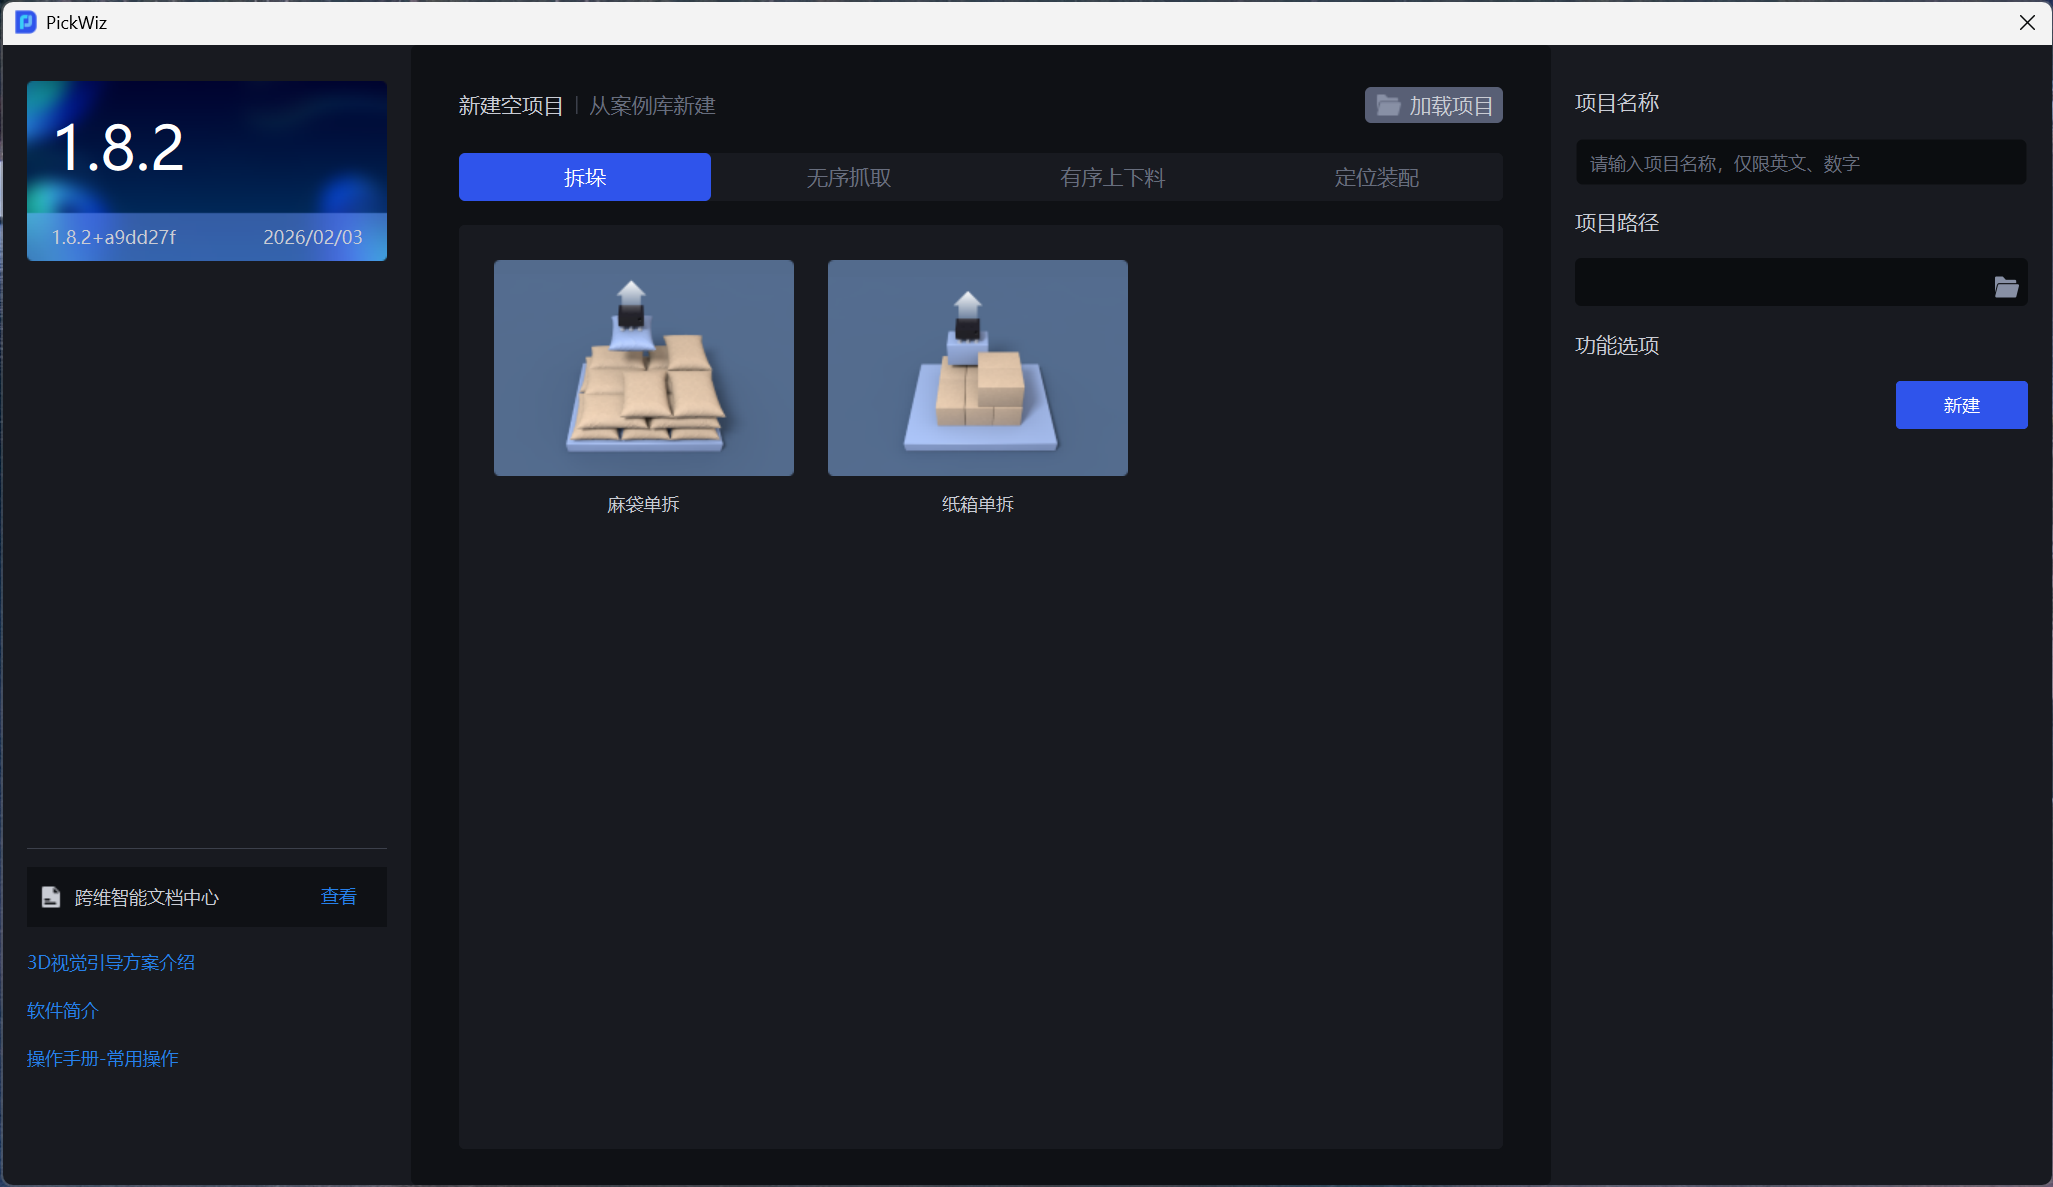The width and height of the screenshot is (2053, 1187).
Task: Switch to the 有序上下料 tab
Action: click(x=1112, y=177)
